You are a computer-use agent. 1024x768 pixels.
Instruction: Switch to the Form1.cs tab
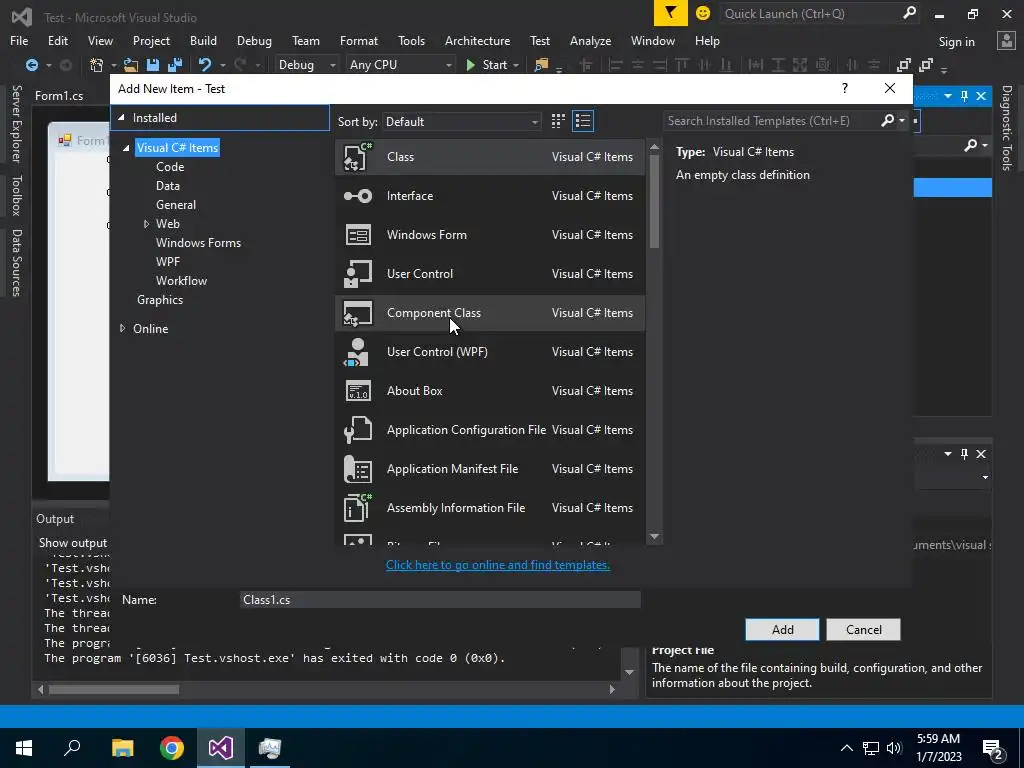(x=59, y=95)
